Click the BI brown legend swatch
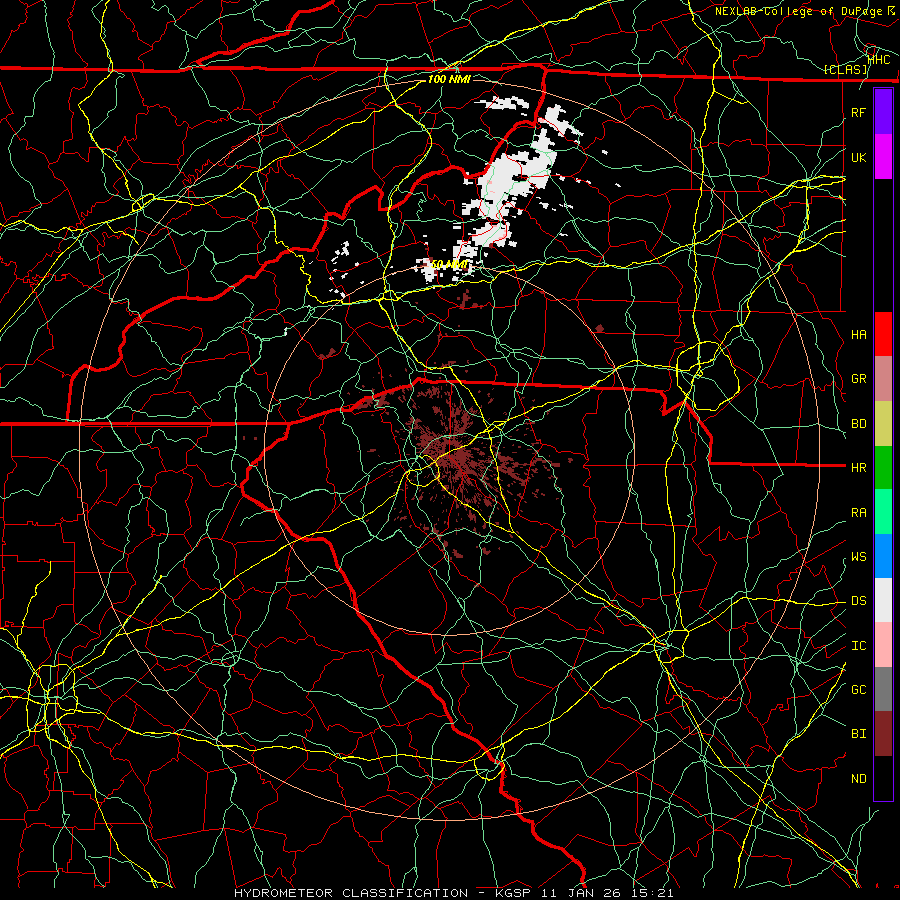Viewport: 900px width, 900px height. click(883, 734)
